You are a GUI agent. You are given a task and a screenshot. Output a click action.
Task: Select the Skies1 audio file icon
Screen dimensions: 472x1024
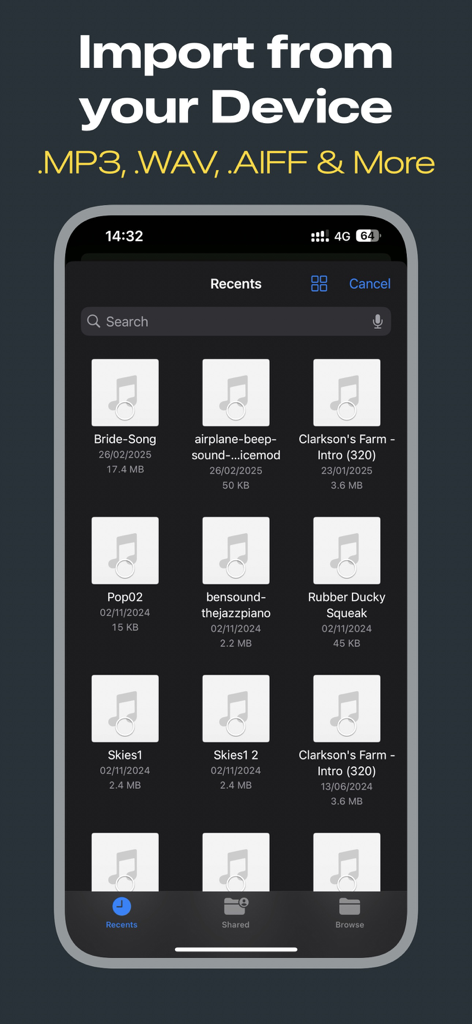point(125,709)
